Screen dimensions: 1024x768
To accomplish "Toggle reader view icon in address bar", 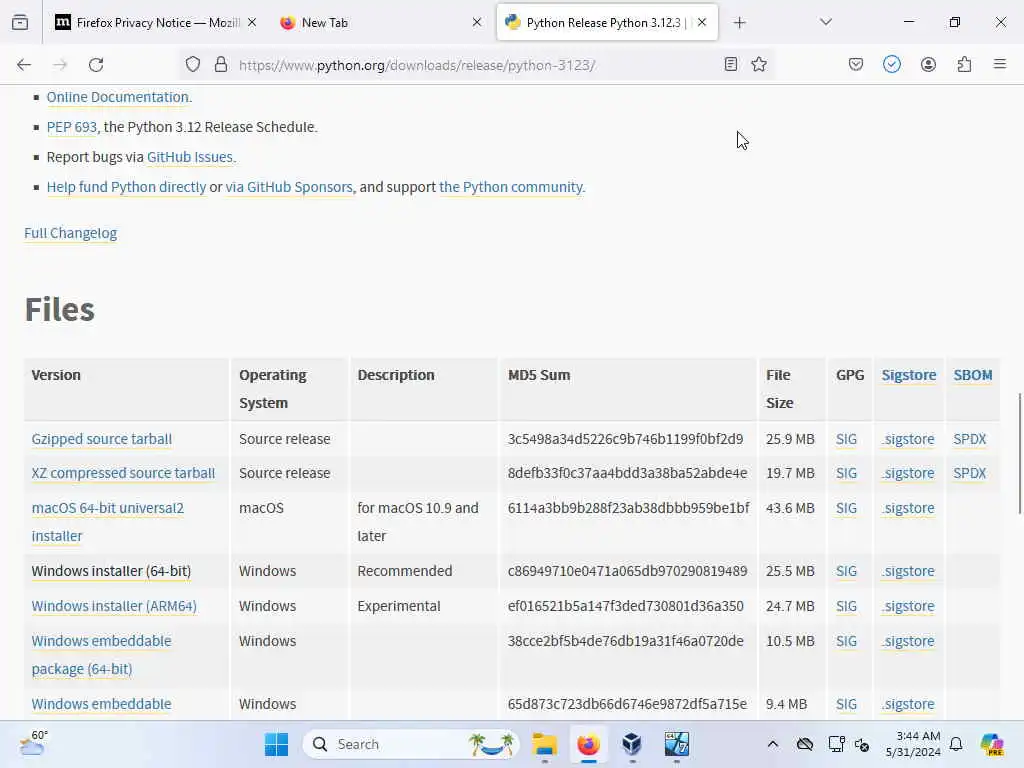I will (731, 64).
